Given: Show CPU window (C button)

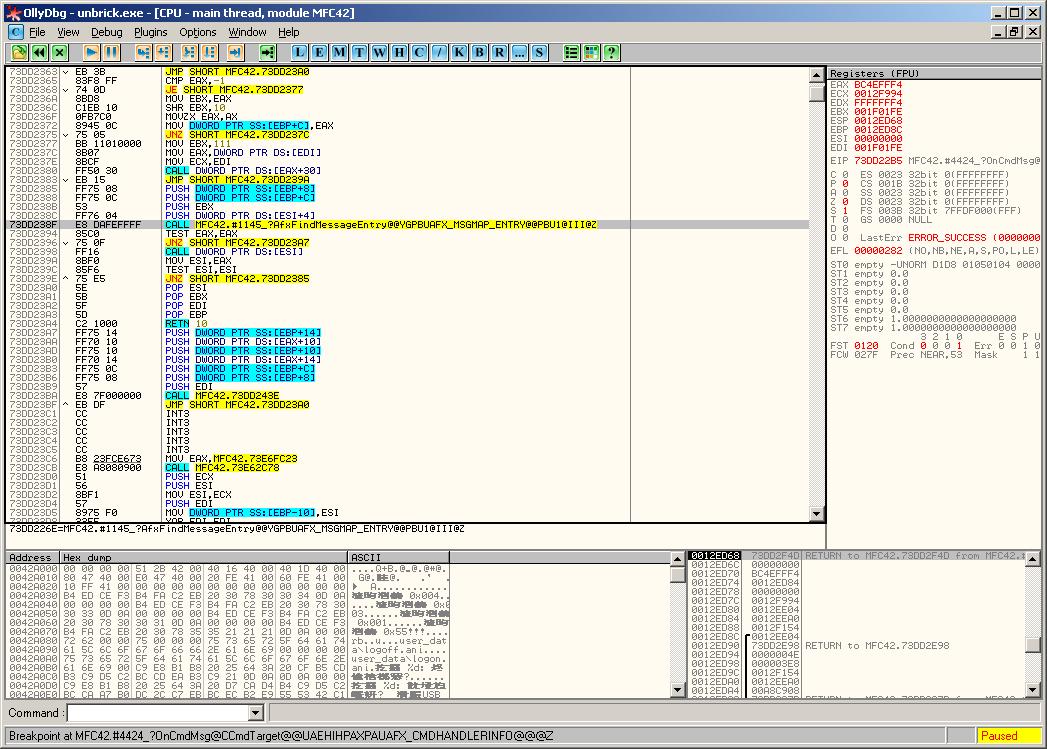Looking at the screenshot, I should 419,52.
